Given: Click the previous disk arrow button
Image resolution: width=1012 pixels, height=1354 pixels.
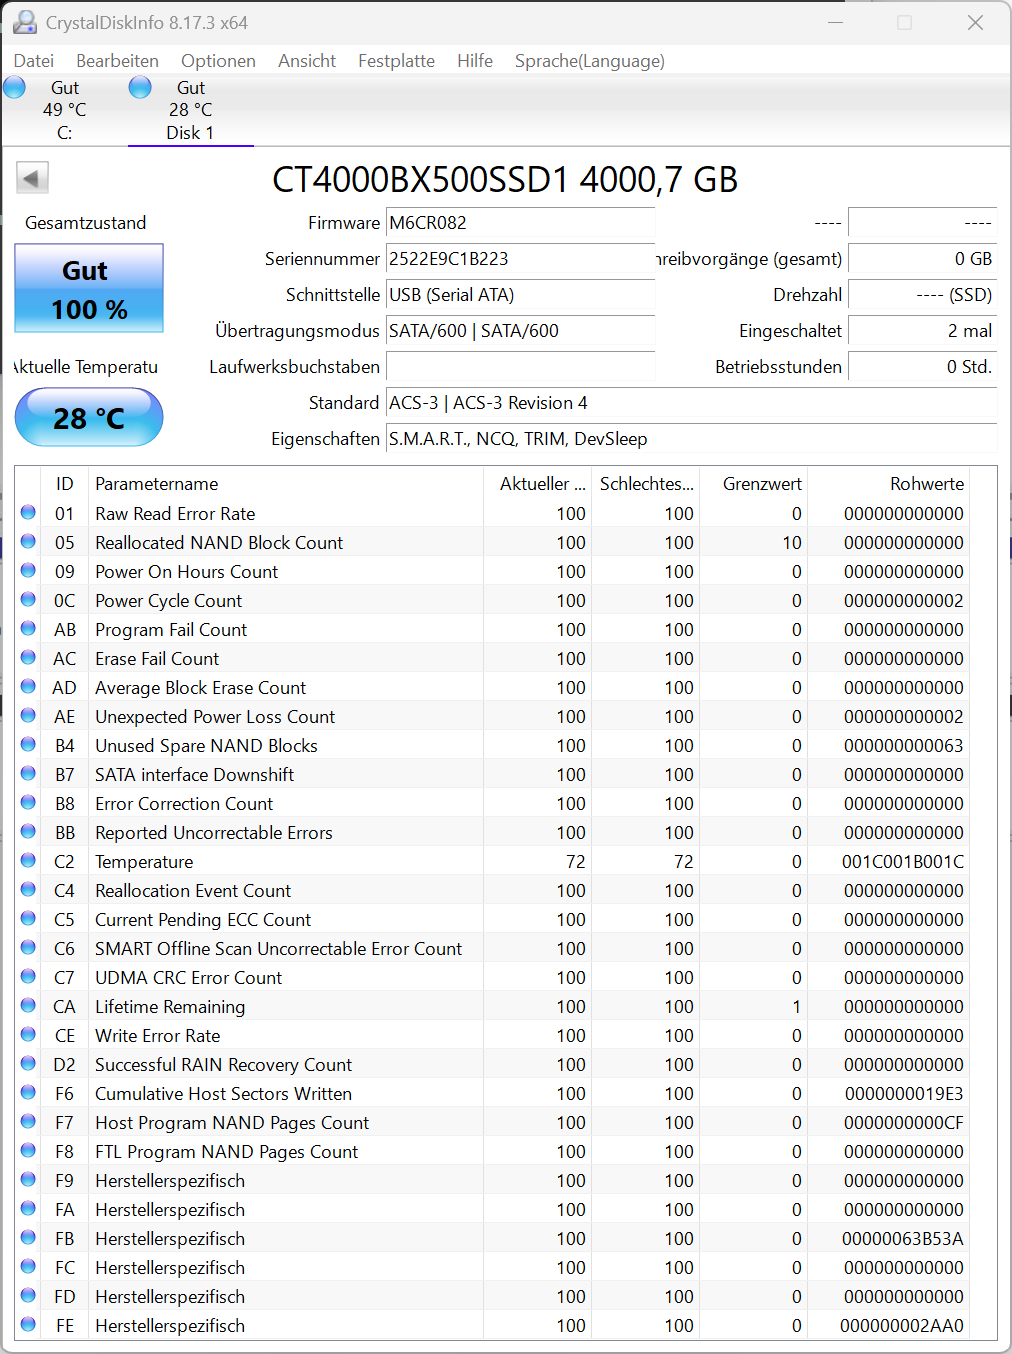Looking at the screenshot, I should coord(32,179).
